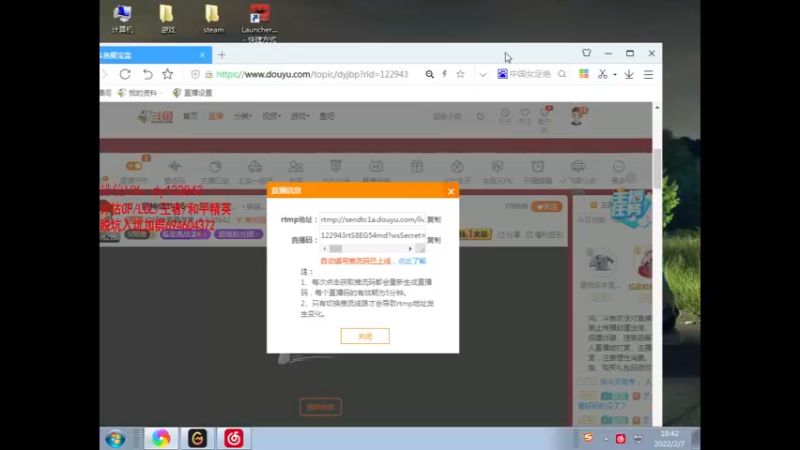The width and height of the screenshot is (800, 450).
Task: Open the colorful grid apps icon in toolbar
Action: 584,74
